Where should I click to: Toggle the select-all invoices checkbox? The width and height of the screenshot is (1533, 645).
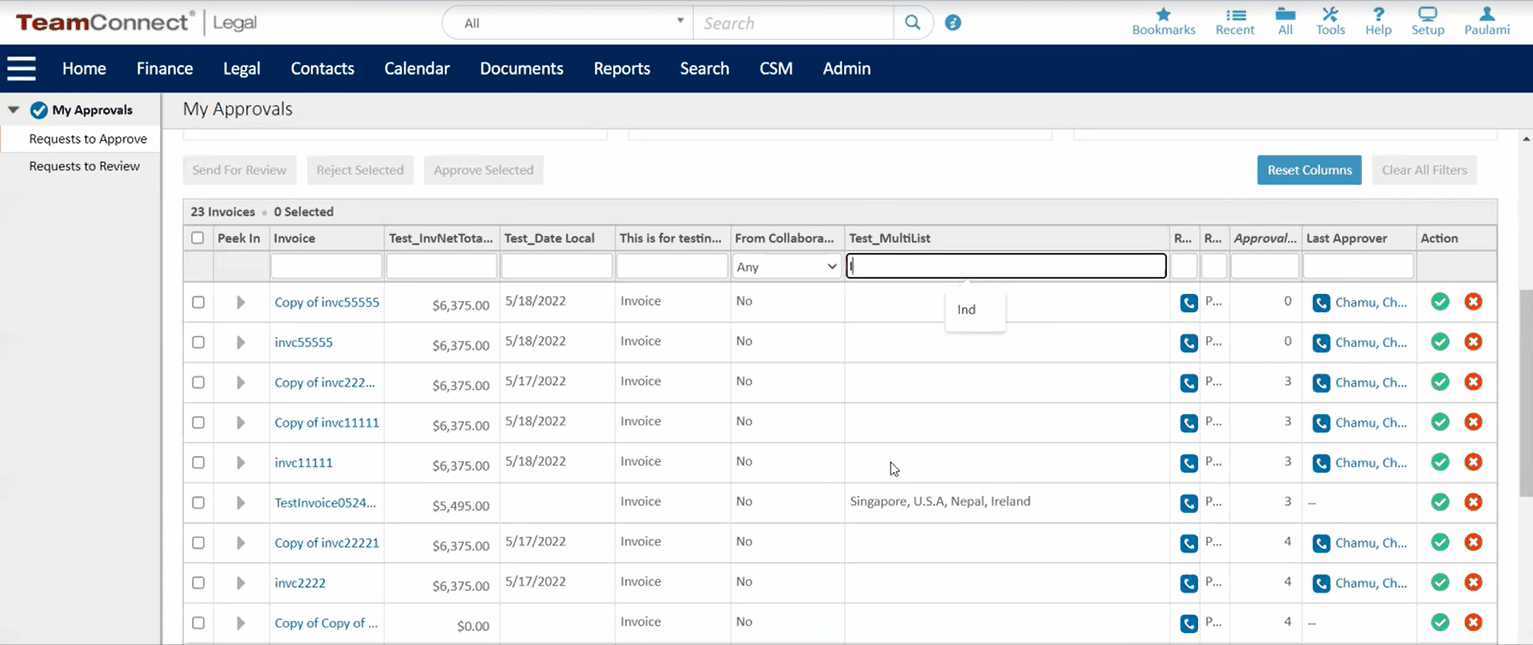coord(198,238)
